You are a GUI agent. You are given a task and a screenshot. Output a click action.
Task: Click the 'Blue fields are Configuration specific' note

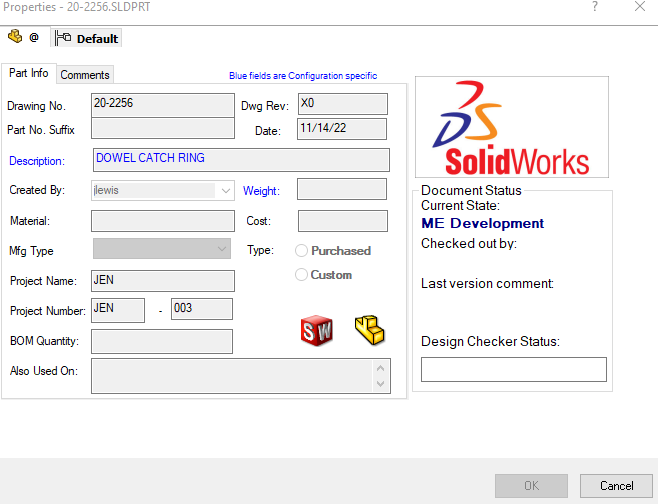click(x=303, y=76)
